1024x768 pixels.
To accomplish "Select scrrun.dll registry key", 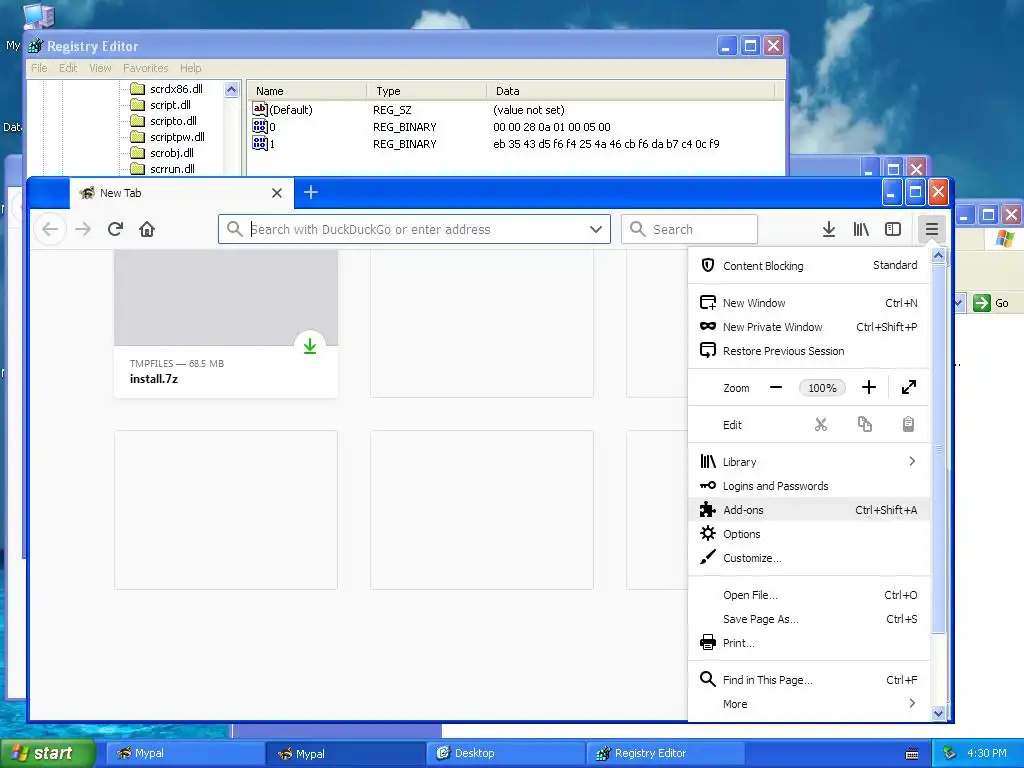I will tap(172, 169).
